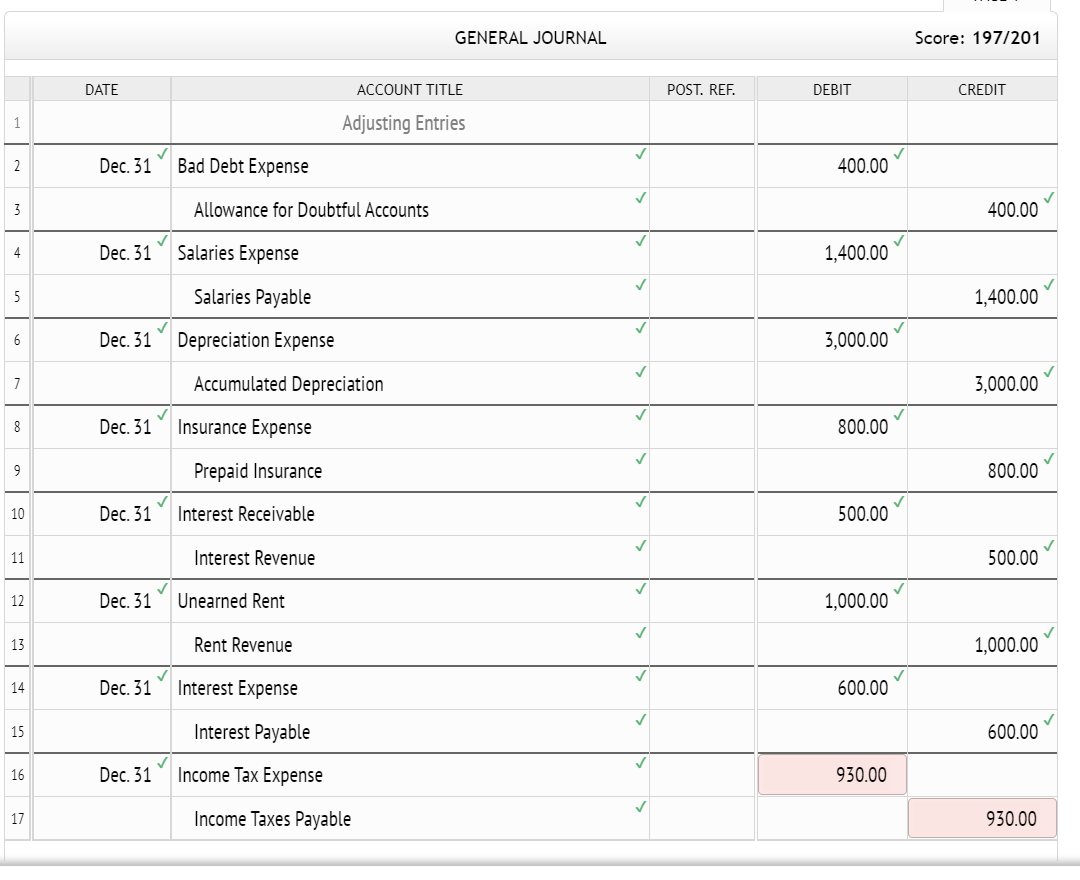Click the green checkmark beside Bad Debt Expense

pos(641,154)
